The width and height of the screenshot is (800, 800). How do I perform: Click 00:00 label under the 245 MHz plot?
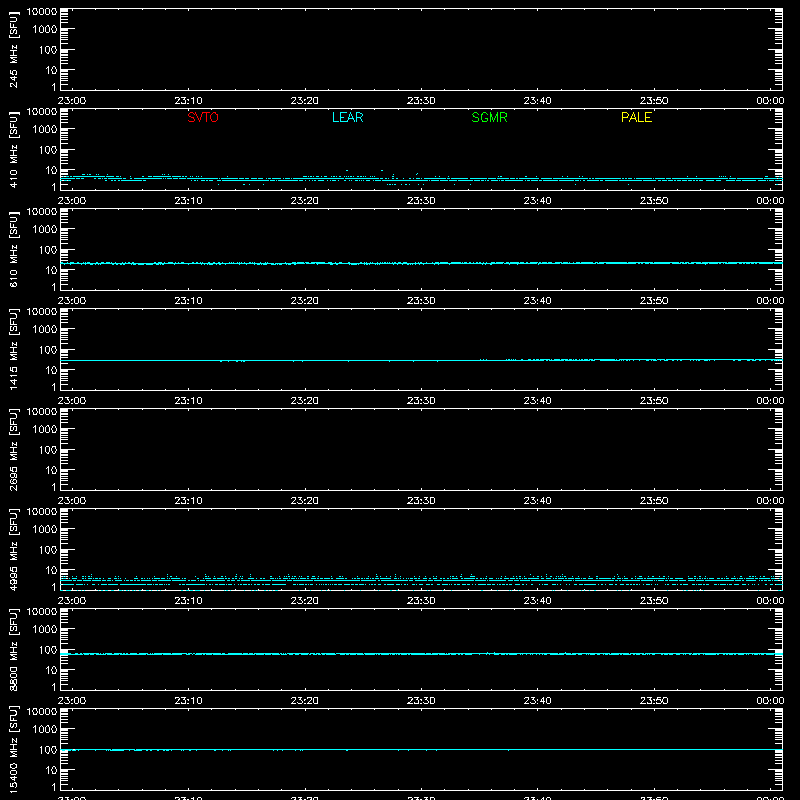coord(770,101)
